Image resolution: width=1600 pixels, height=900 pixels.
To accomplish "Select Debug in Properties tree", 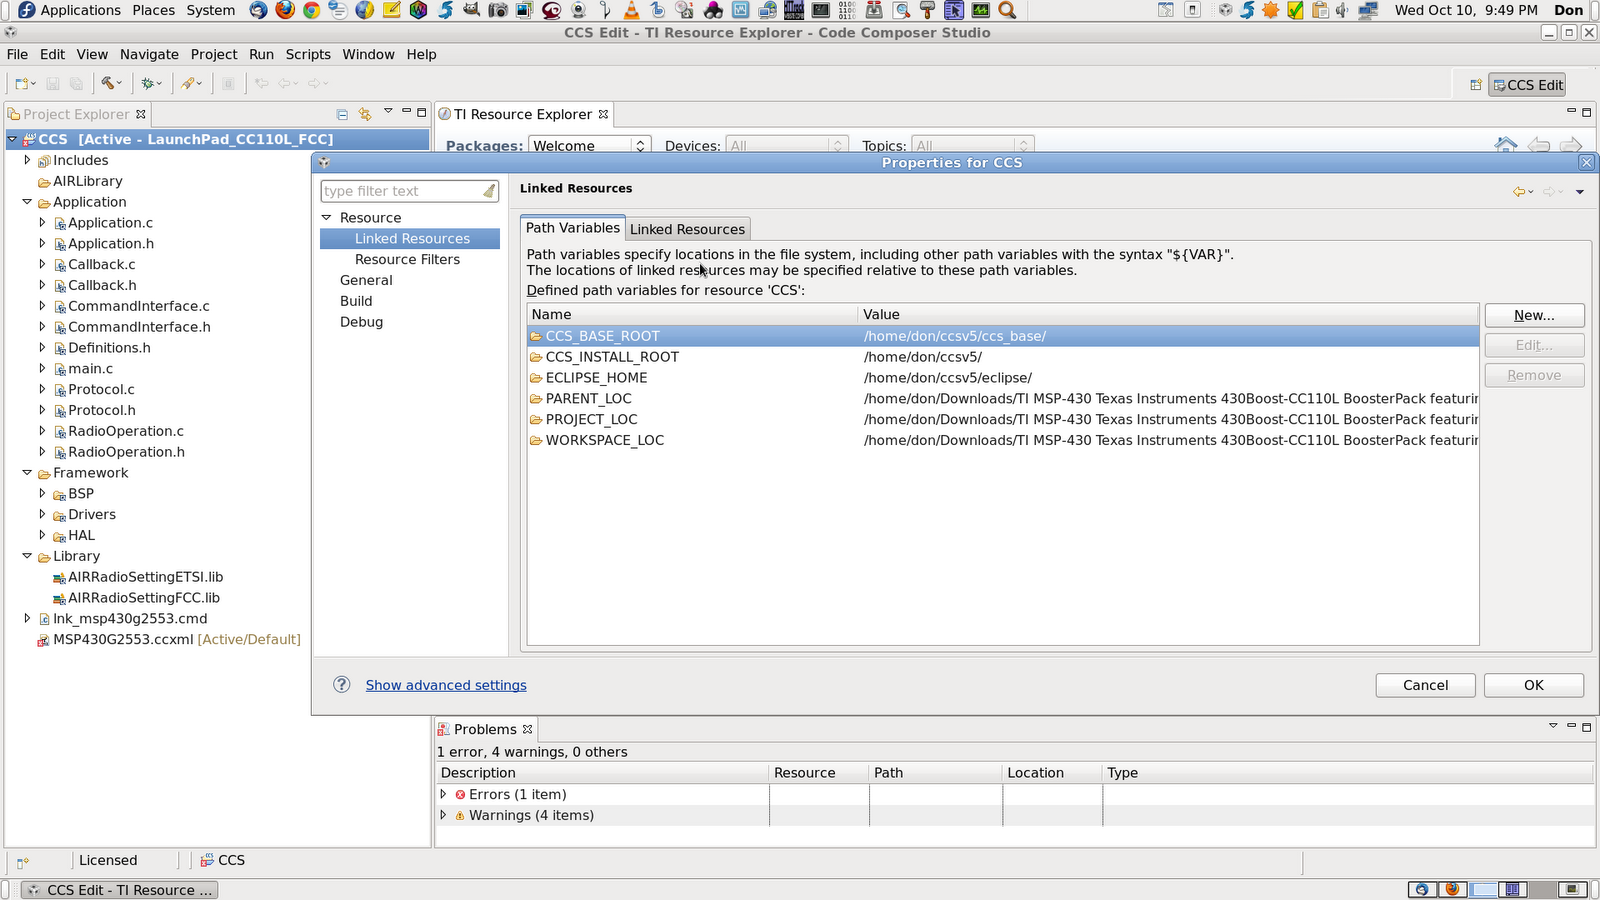I will tap(361, 322).
